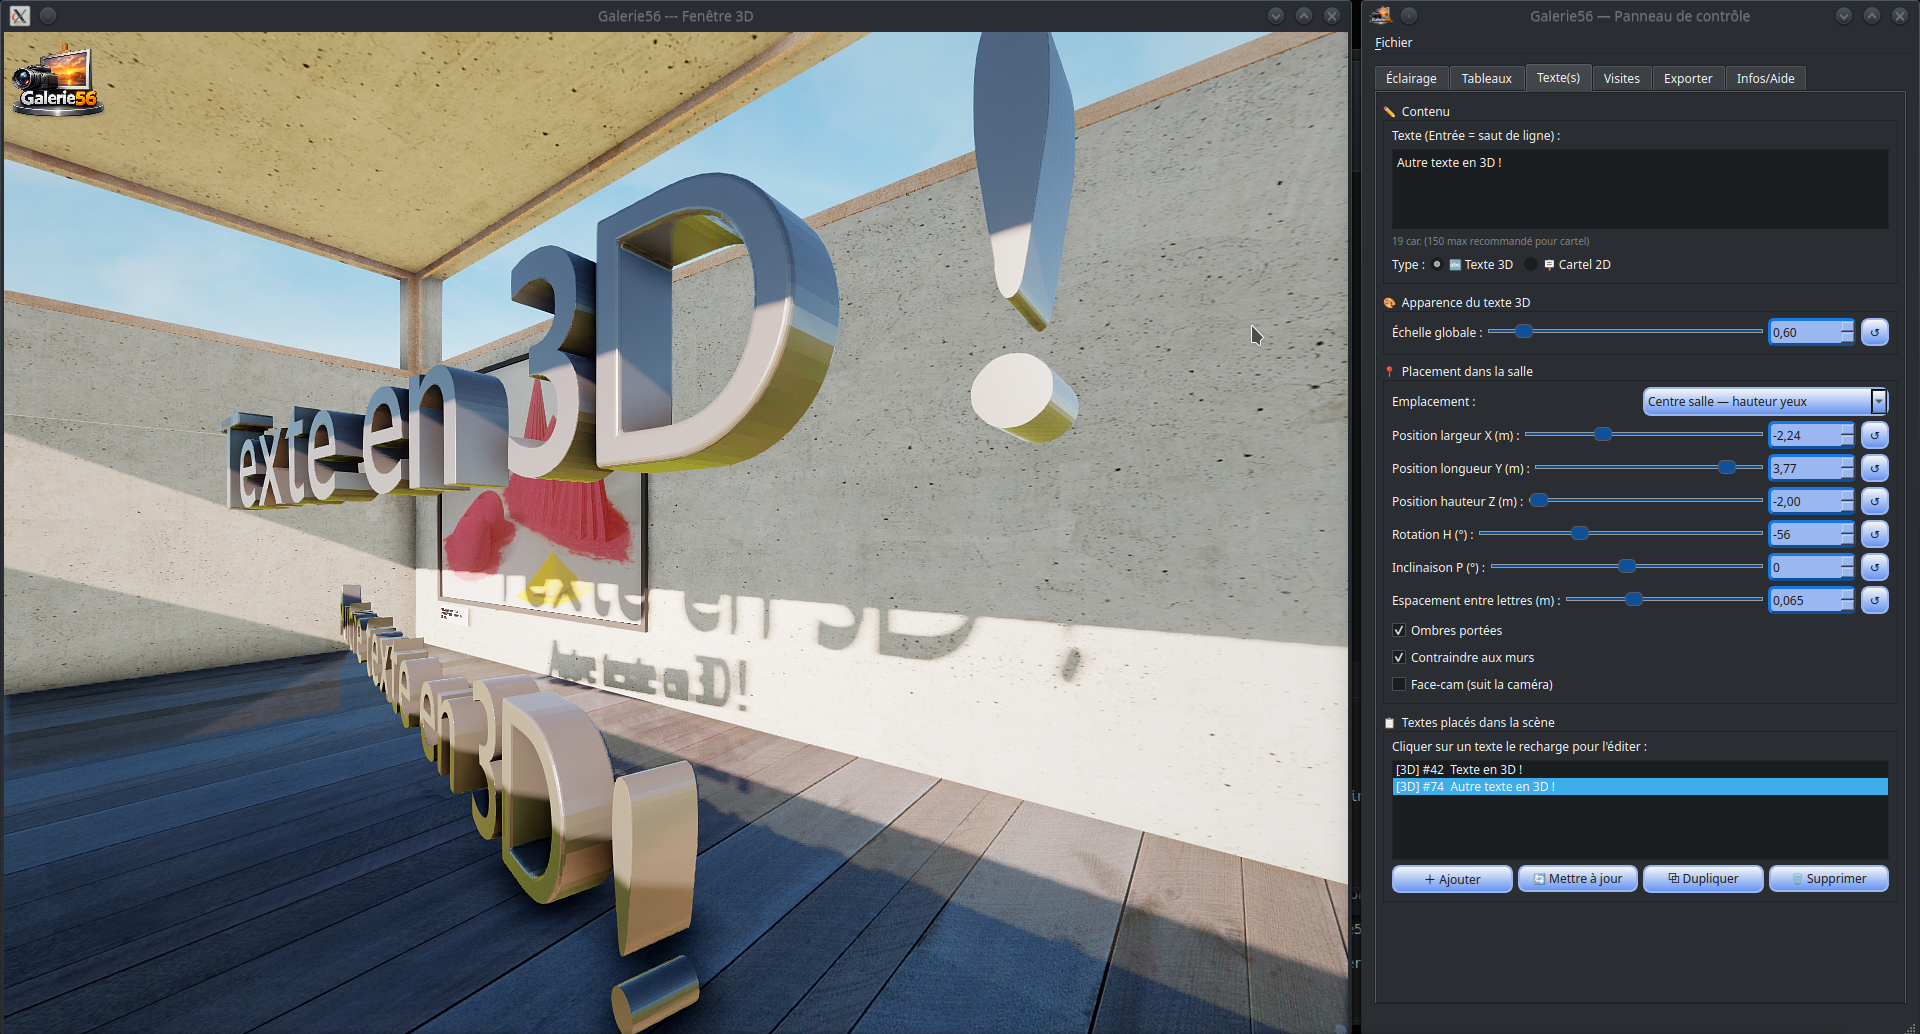Click round pin button in Panneau de contrôle titlebar
Screen dimensions: 1920x1034
click(x=1409, y=16)
